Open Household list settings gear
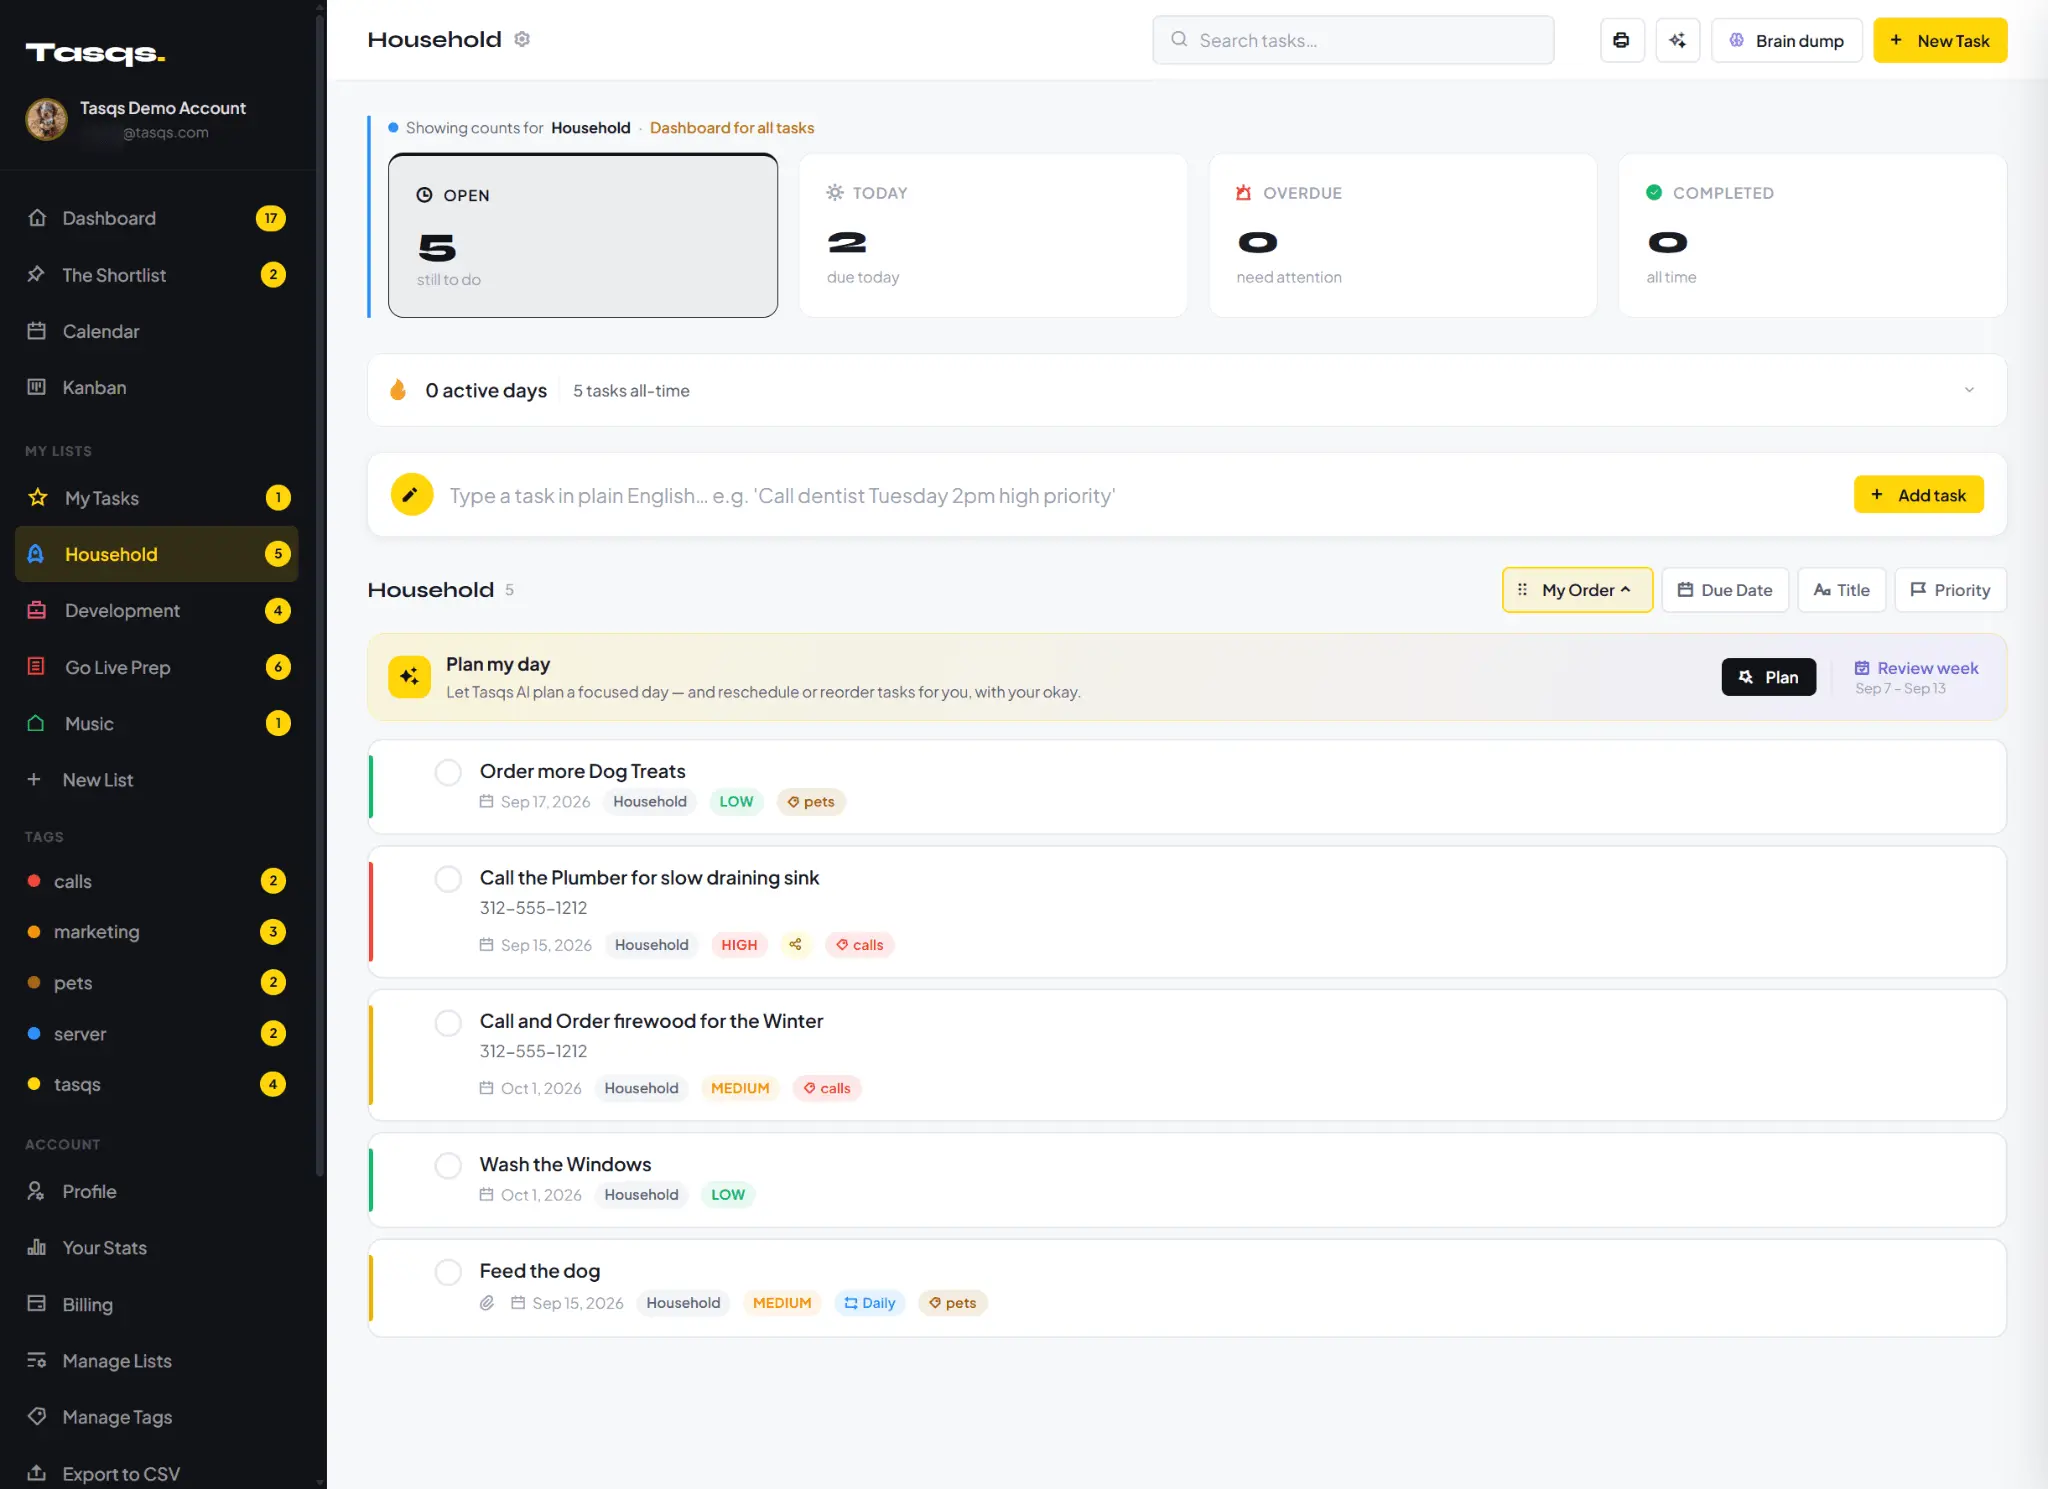The height and width of the screenshot is (1489, 2048). 522,39
